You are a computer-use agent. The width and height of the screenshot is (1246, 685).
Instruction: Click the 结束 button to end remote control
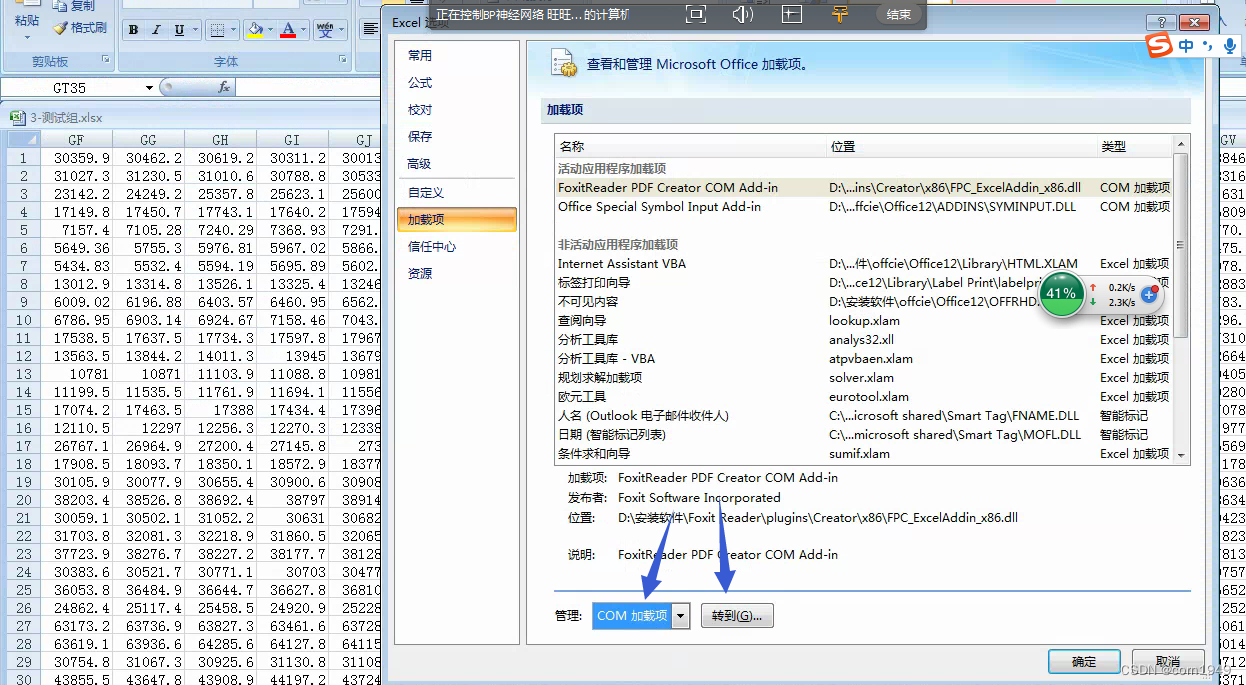(x=899, y=14)
